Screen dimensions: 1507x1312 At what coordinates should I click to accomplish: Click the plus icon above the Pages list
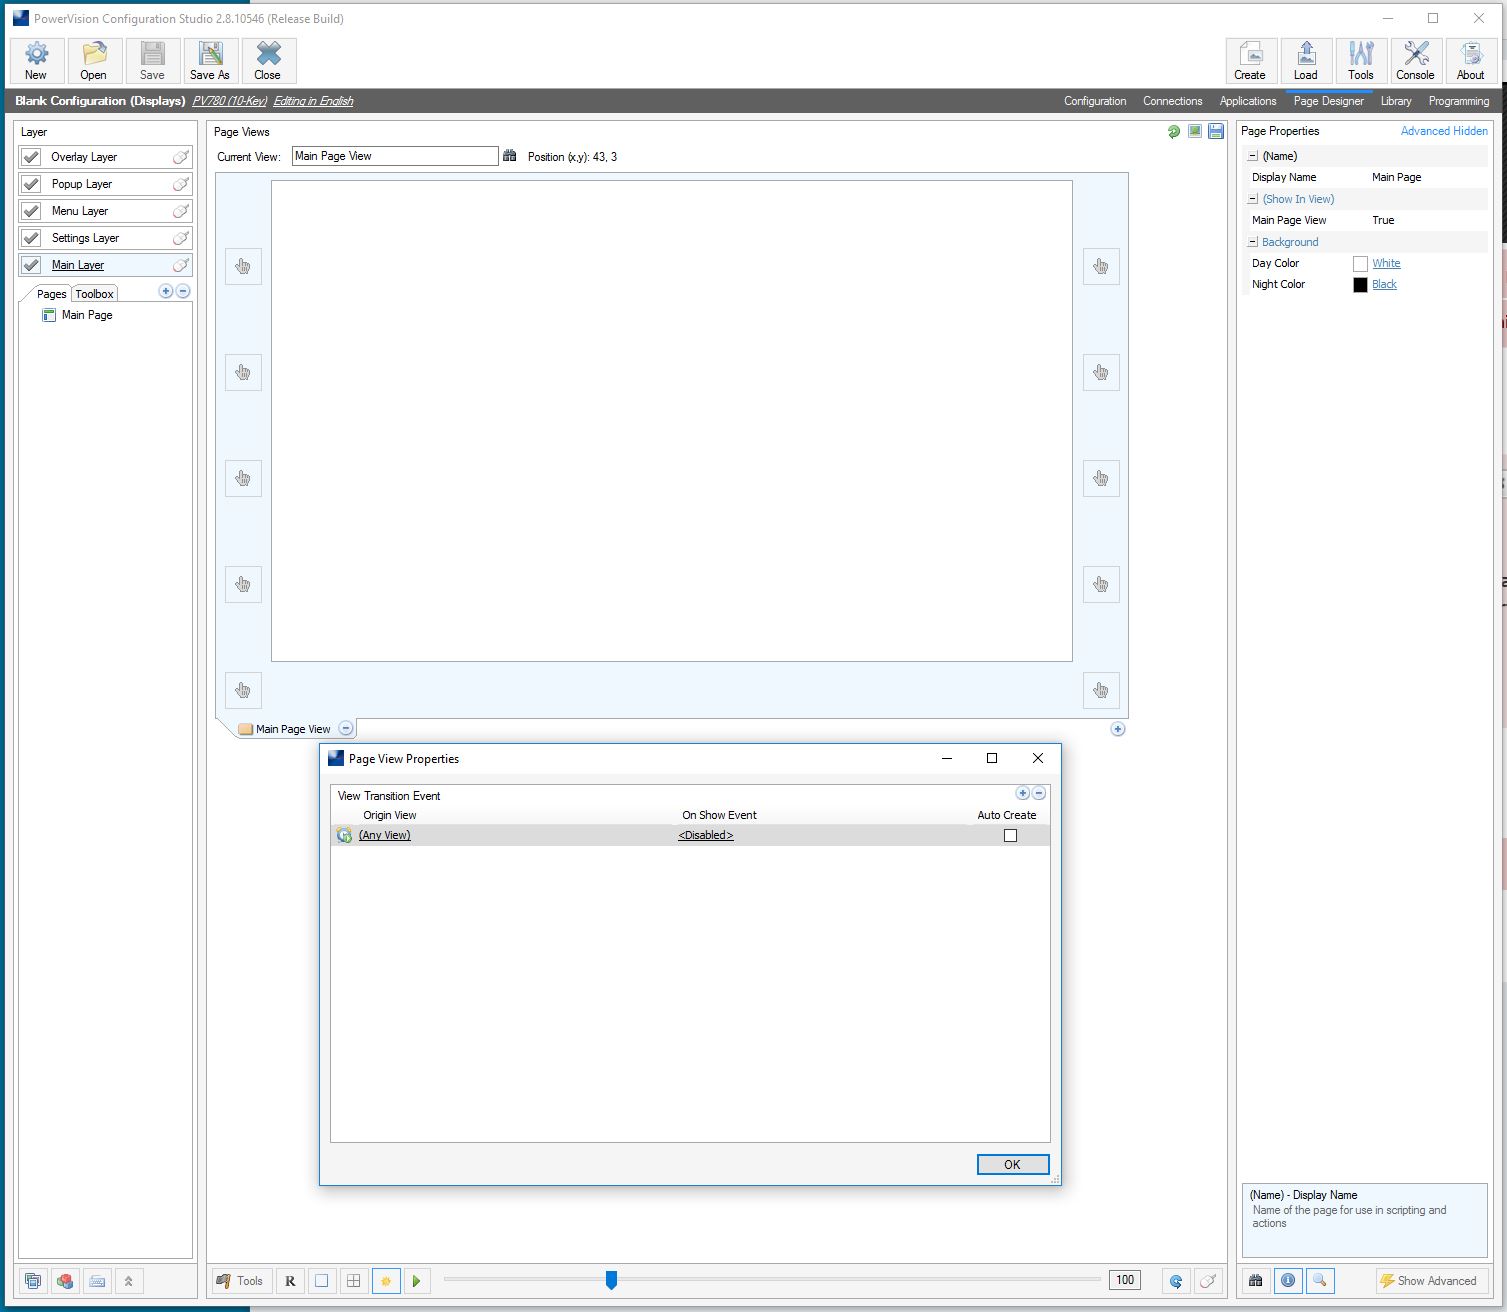point(166,291)
